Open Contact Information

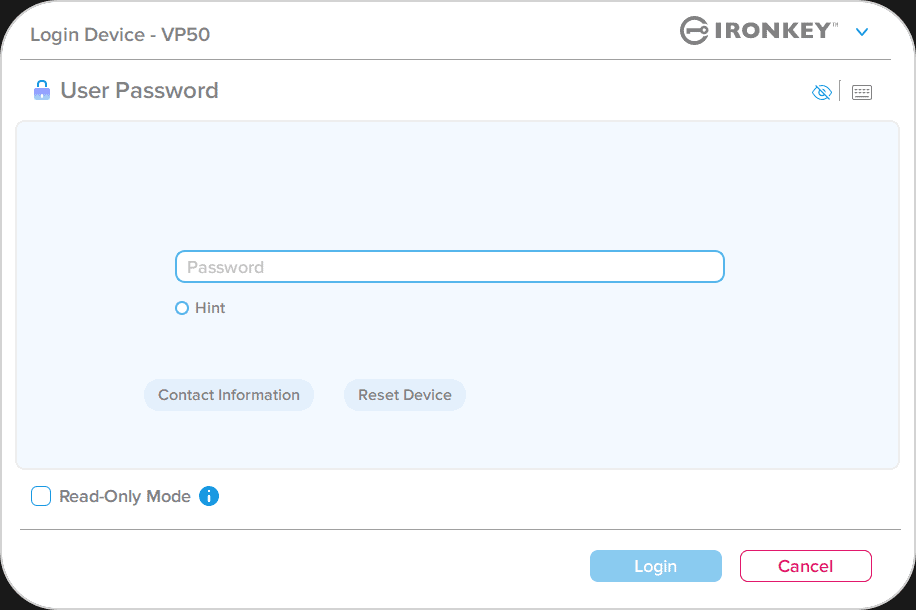(229, 395)
